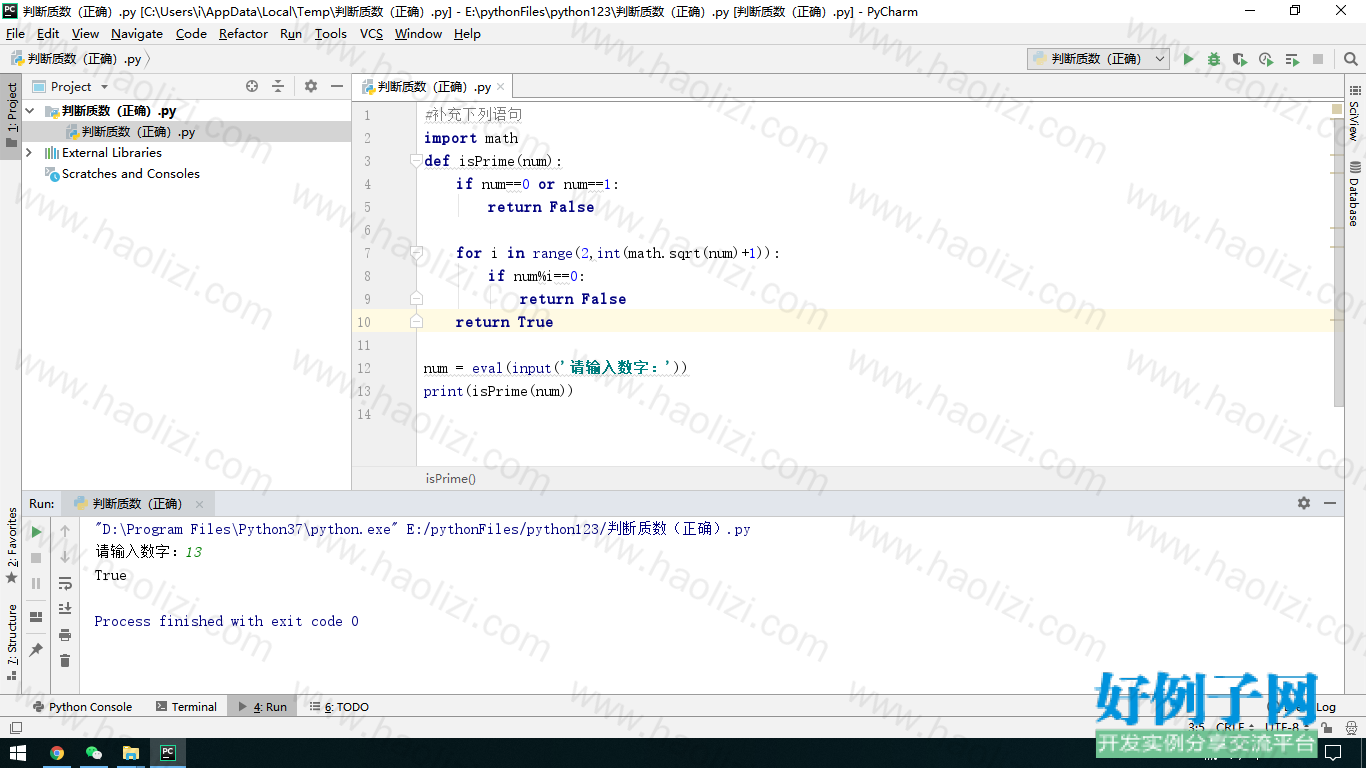Screen dimensions: 1366x768
Task: Click the yellow inspection indicator above editor scrollbar
Action: coord(1337,108)
